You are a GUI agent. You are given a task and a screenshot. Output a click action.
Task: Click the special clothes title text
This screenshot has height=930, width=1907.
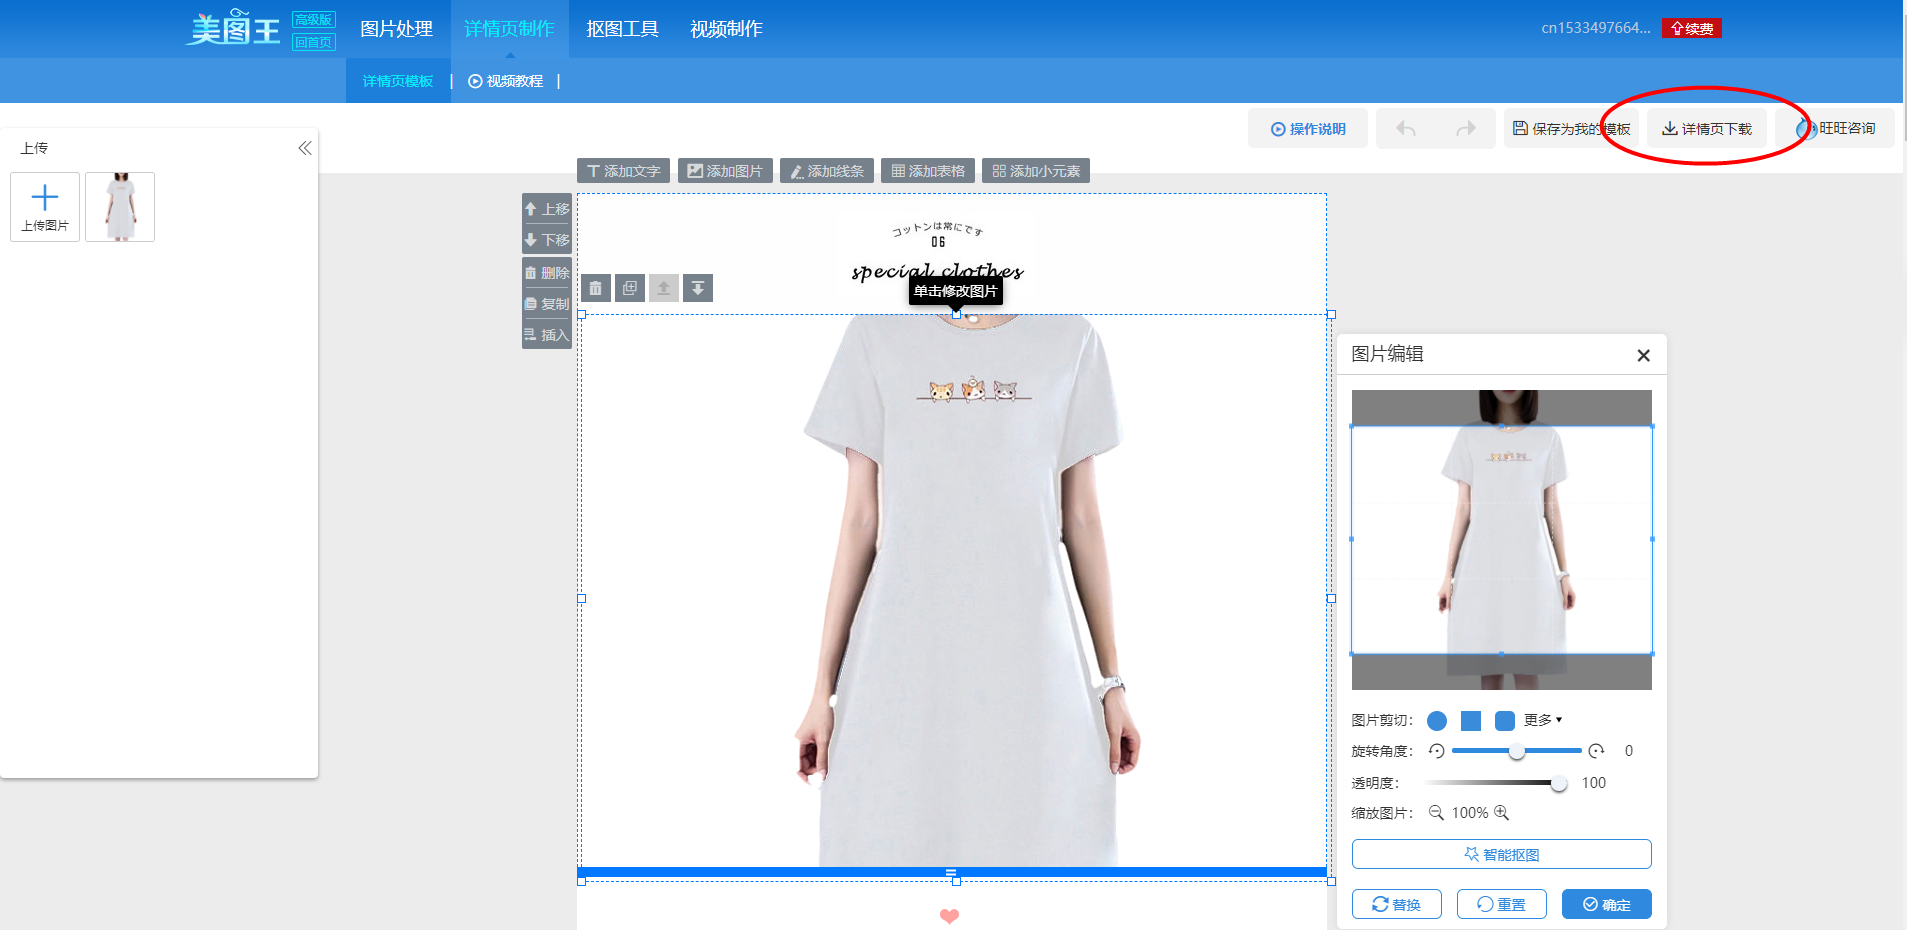(x=937, y=271)
